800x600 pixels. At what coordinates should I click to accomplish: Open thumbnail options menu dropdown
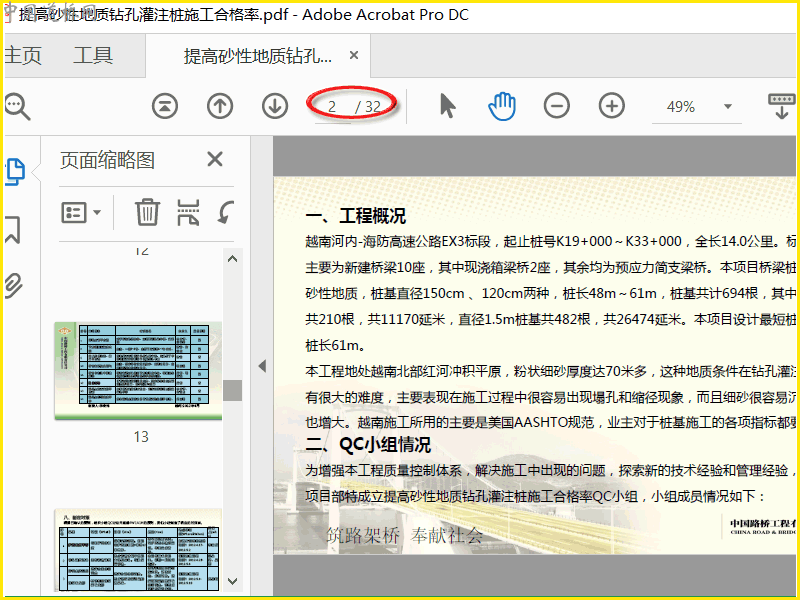pos(81,212)
